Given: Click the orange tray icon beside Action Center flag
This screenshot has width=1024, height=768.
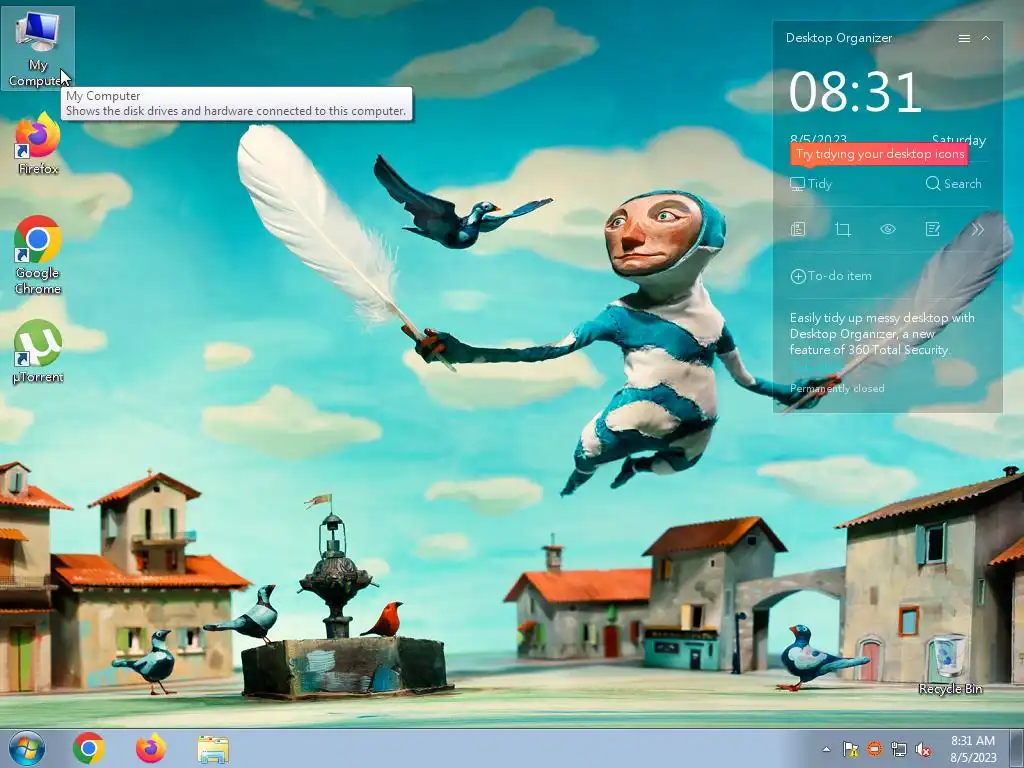Looking at the screenshot, I should coord(874,749).
